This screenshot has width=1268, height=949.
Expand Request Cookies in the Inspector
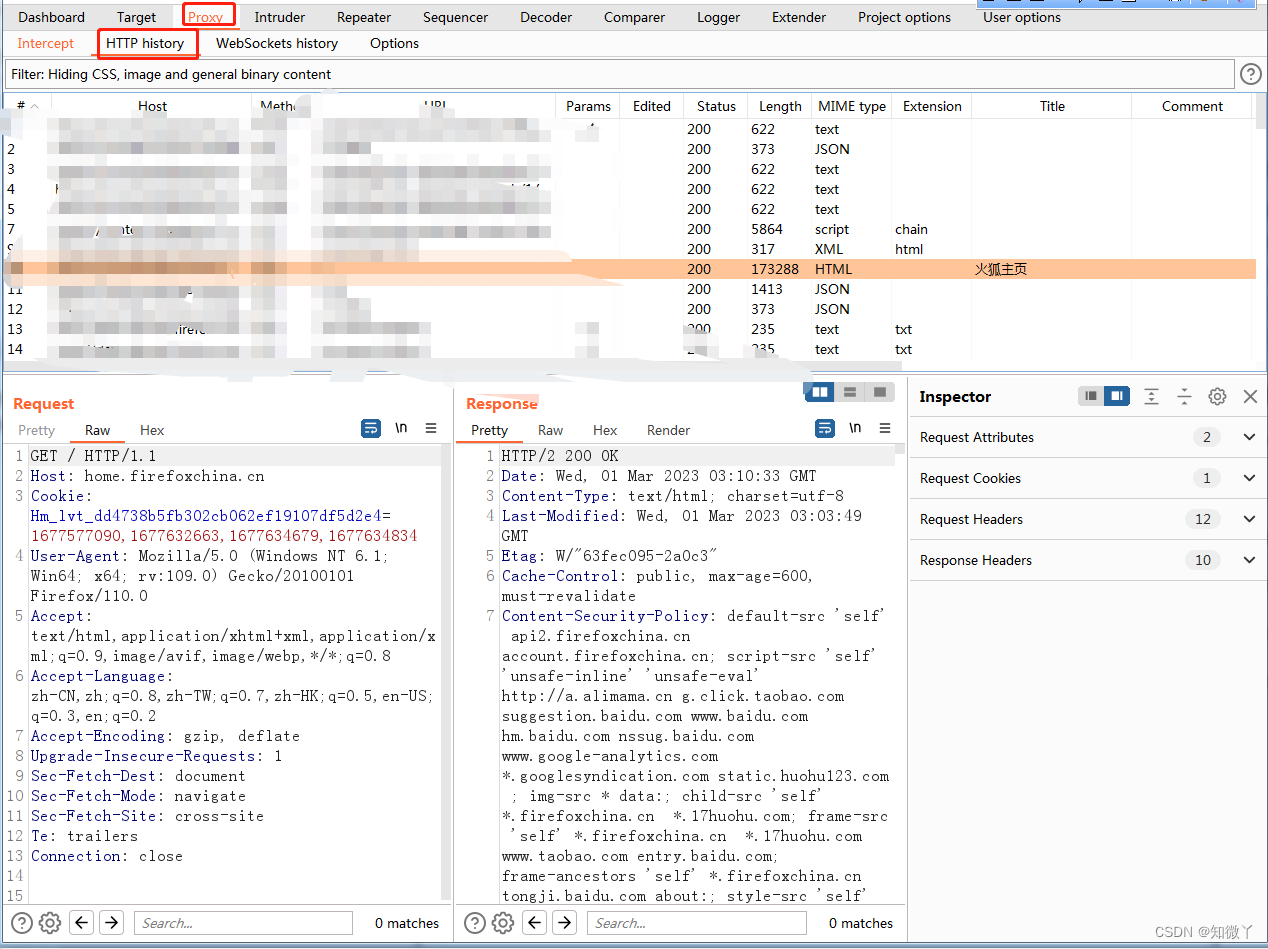(1248, 478)
